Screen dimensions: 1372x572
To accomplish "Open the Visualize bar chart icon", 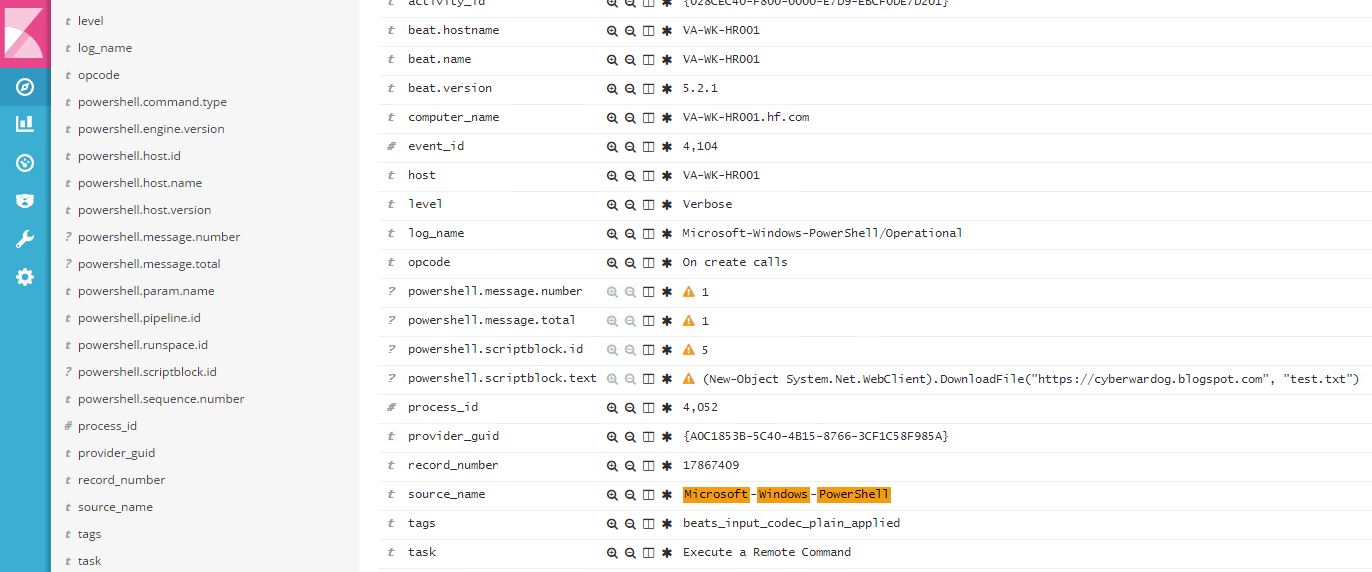I will (25, 124).
